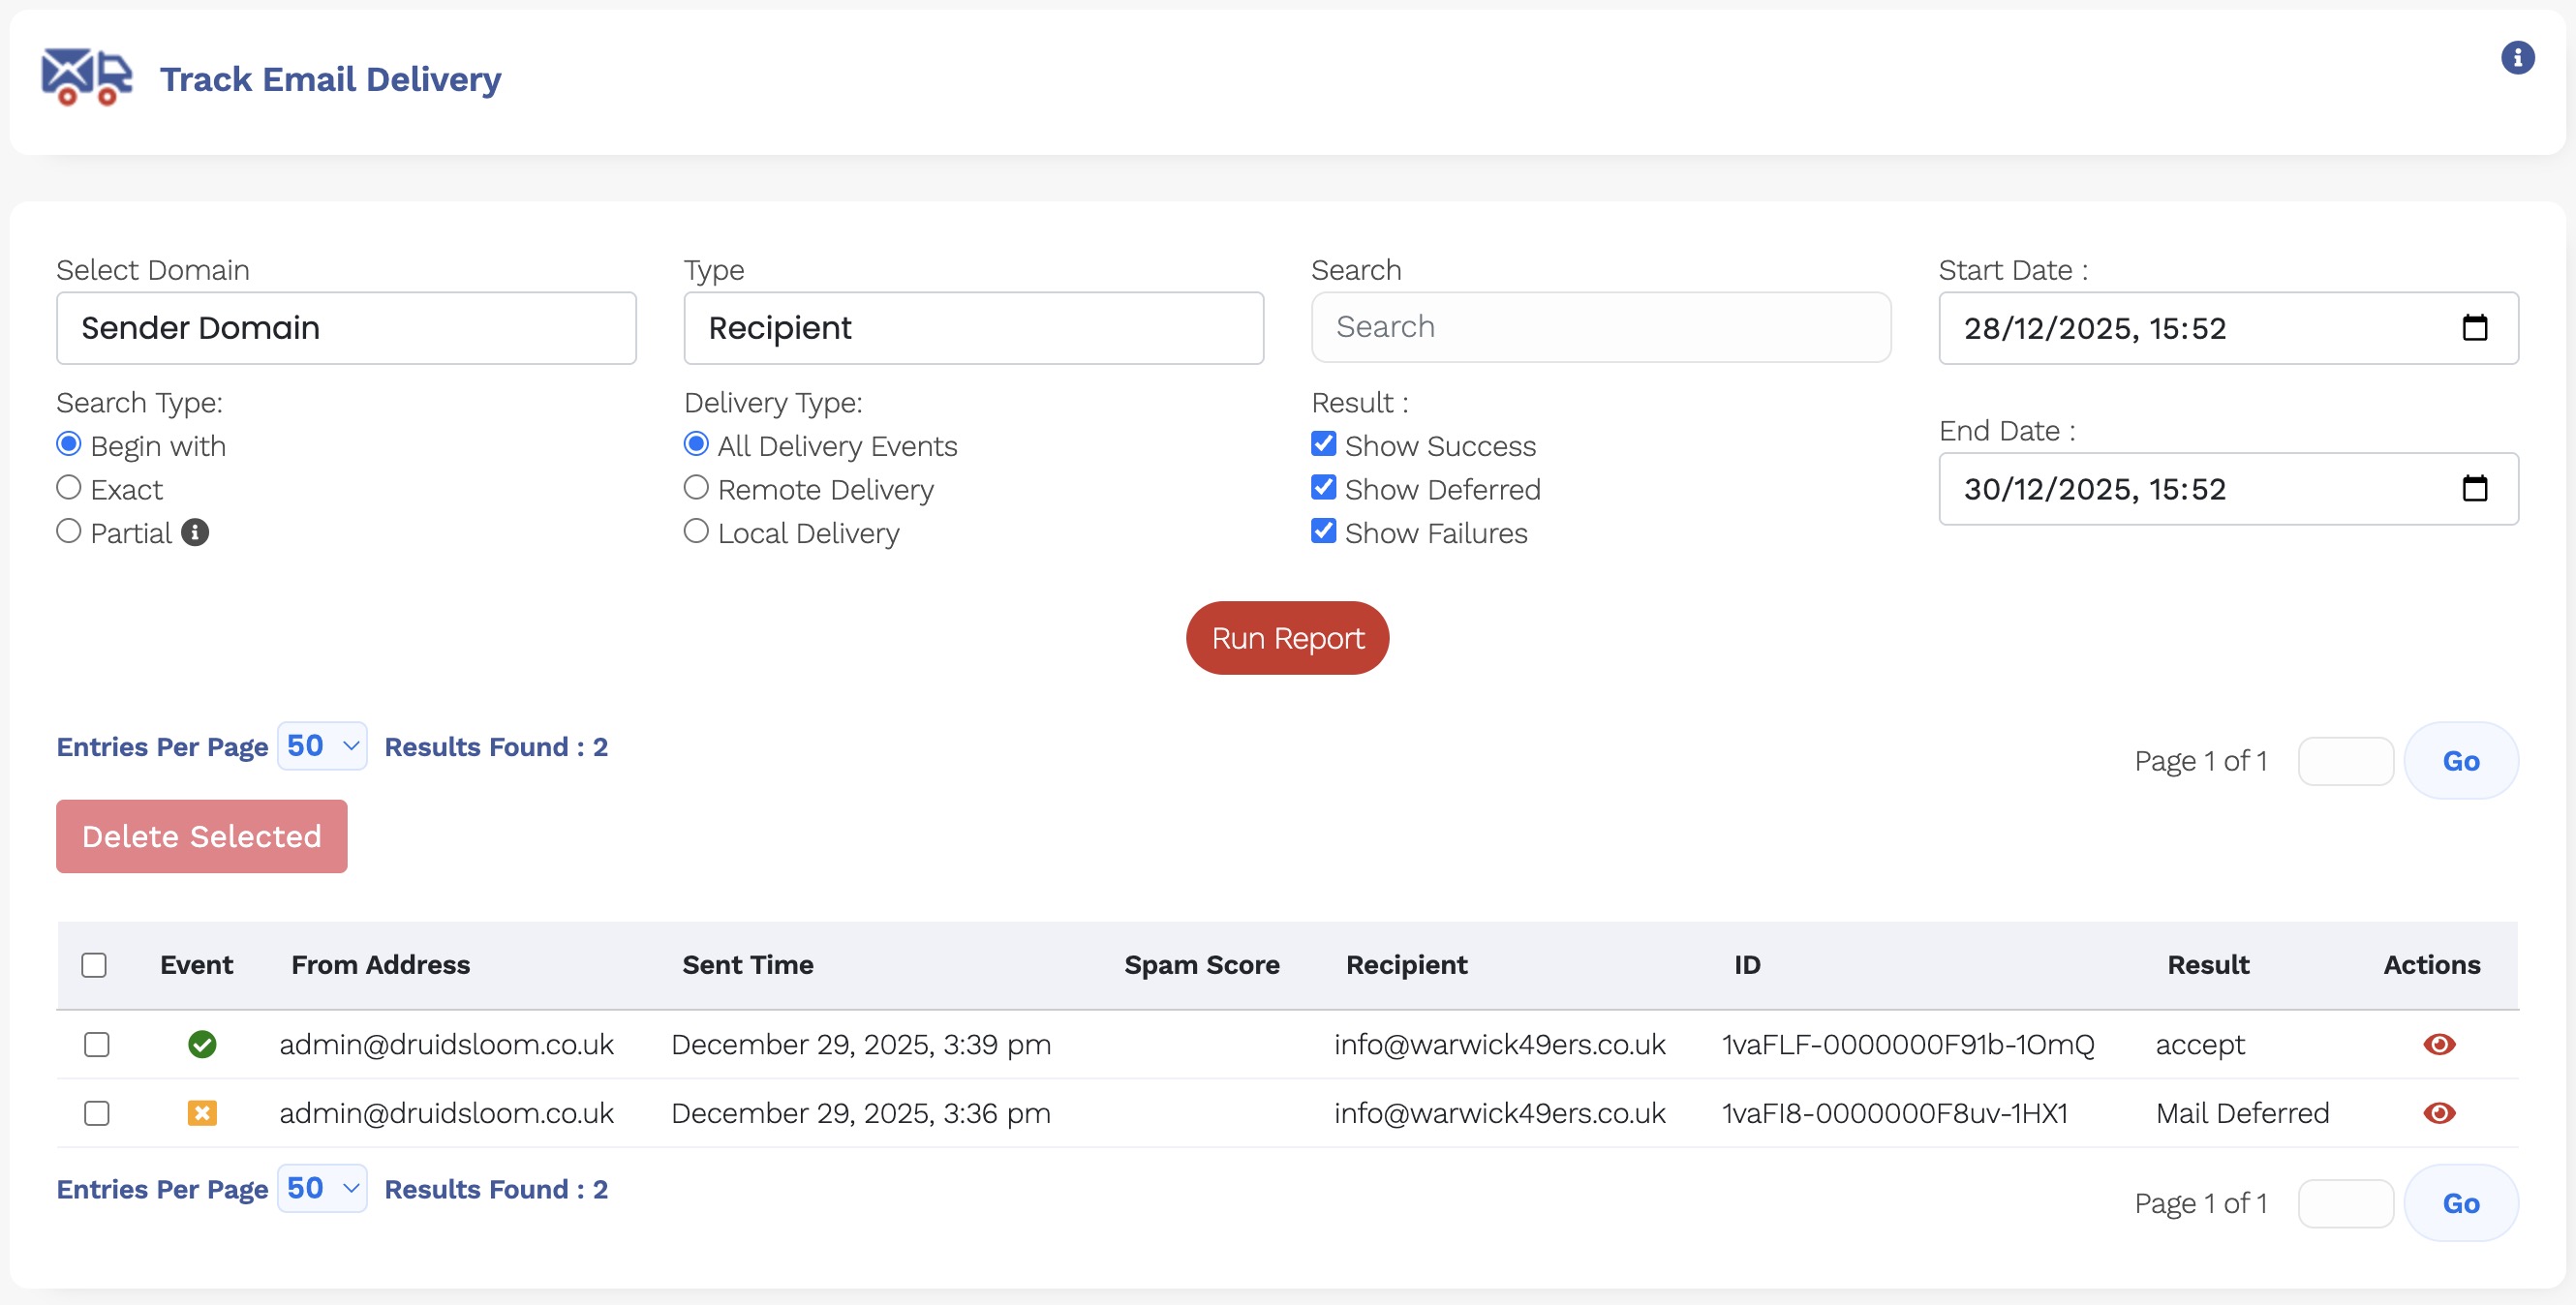Viewport: 2576px width, 1305px height.
Task: Open the Select Domain dropdown
Action: point(346,328)
